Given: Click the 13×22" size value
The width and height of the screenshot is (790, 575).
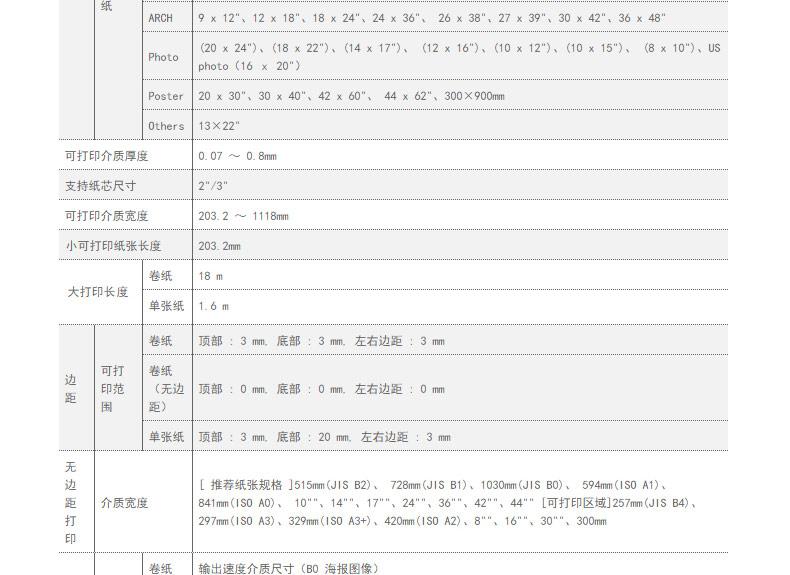Looking at the screenshot, I should pyautogui.click(x=219, y=126).
